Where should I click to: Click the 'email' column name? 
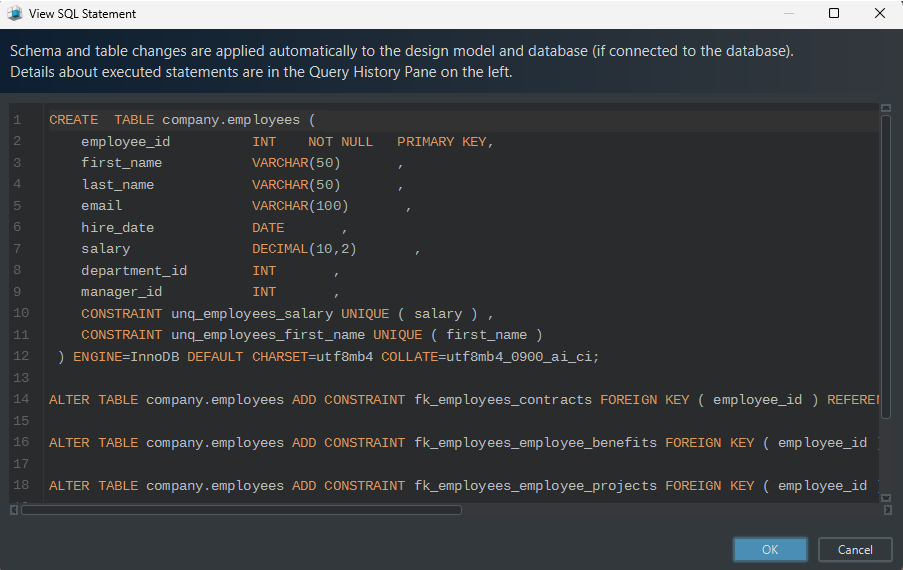coord(102,206)
